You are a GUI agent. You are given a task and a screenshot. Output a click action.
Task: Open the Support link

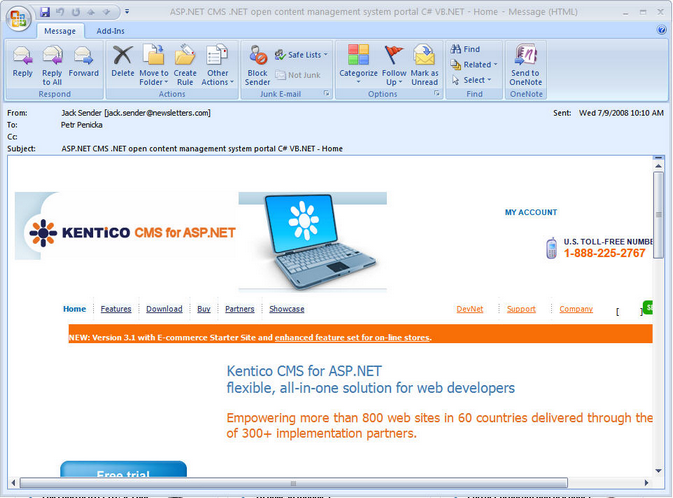tap(521, 309)
